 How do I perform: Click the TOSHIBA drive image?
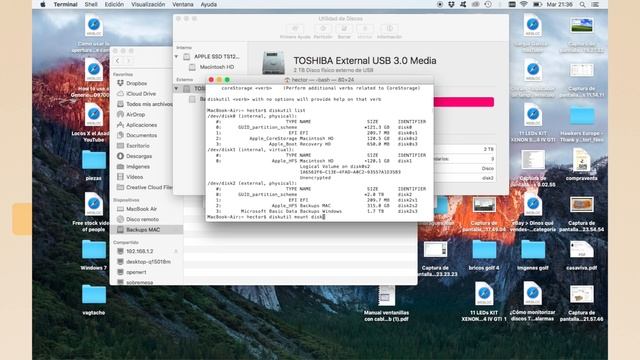point(273,62)
